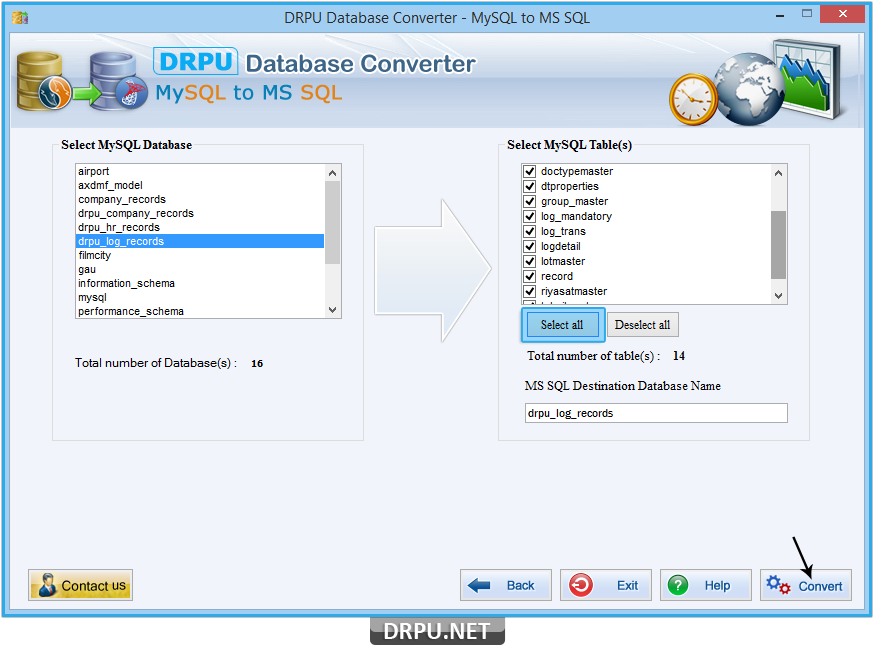Toggle the doctypemaster table checkbox

[530, 171]
